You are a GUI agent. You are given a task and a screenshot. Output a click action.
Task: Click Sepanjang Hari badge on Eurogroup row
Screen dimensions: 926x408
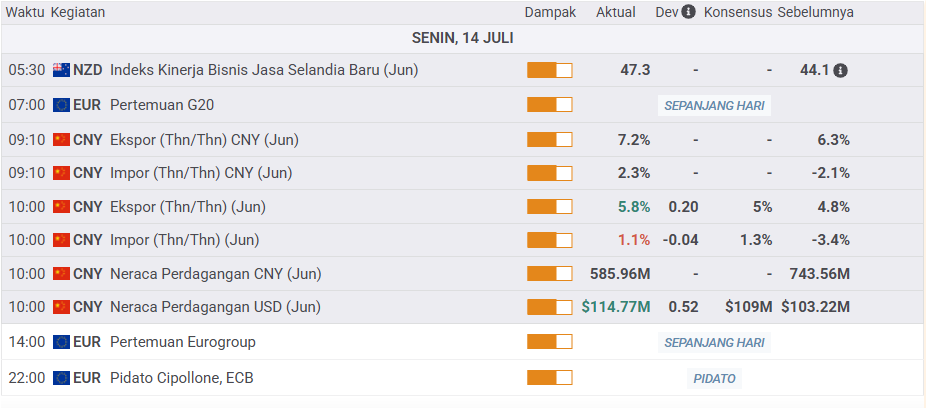(714, 342)
